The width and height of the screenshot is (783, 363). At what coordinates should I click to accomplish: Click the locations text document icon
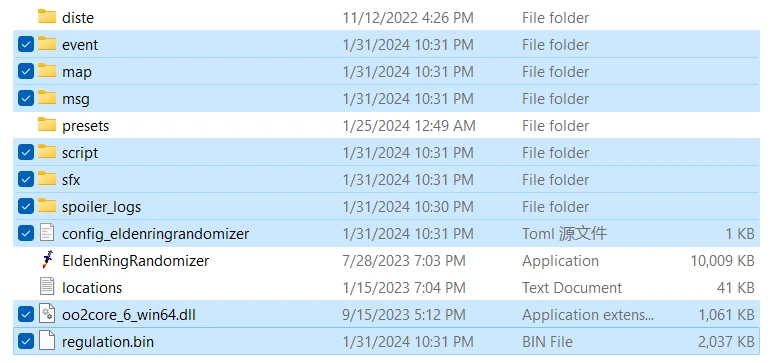pyautogui.click(x=47, y=287)
